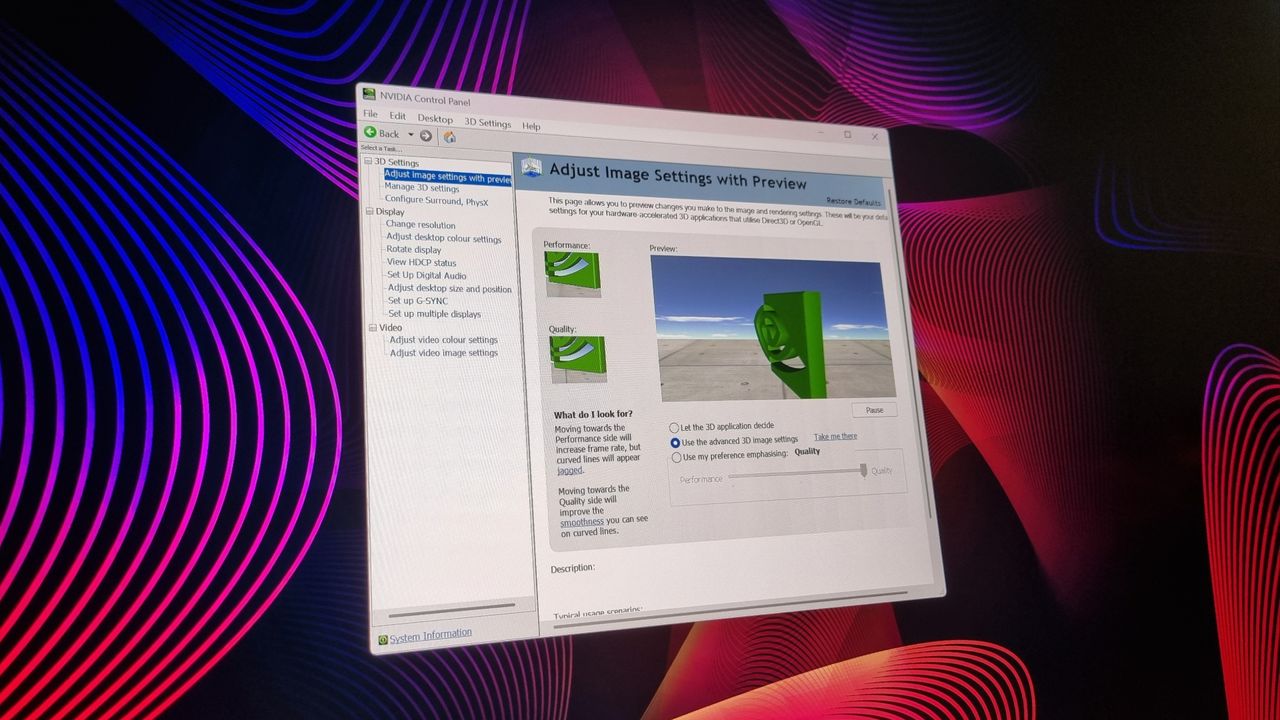The height and width of the screenshot is (720, 1280).
Task: Open the Edit menu
Action: click(398, 116)
